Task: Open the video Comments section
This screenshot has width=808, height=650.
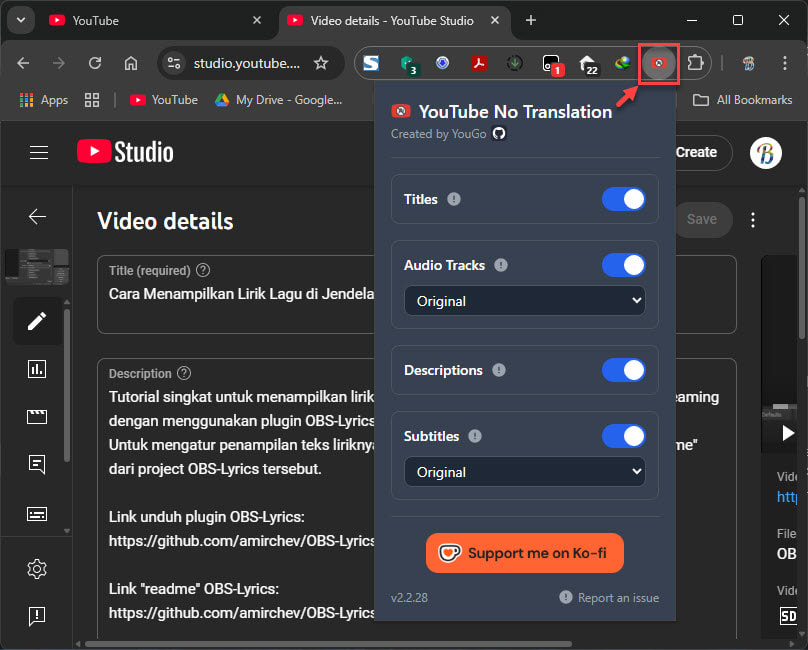Action: tap(37, 464)
